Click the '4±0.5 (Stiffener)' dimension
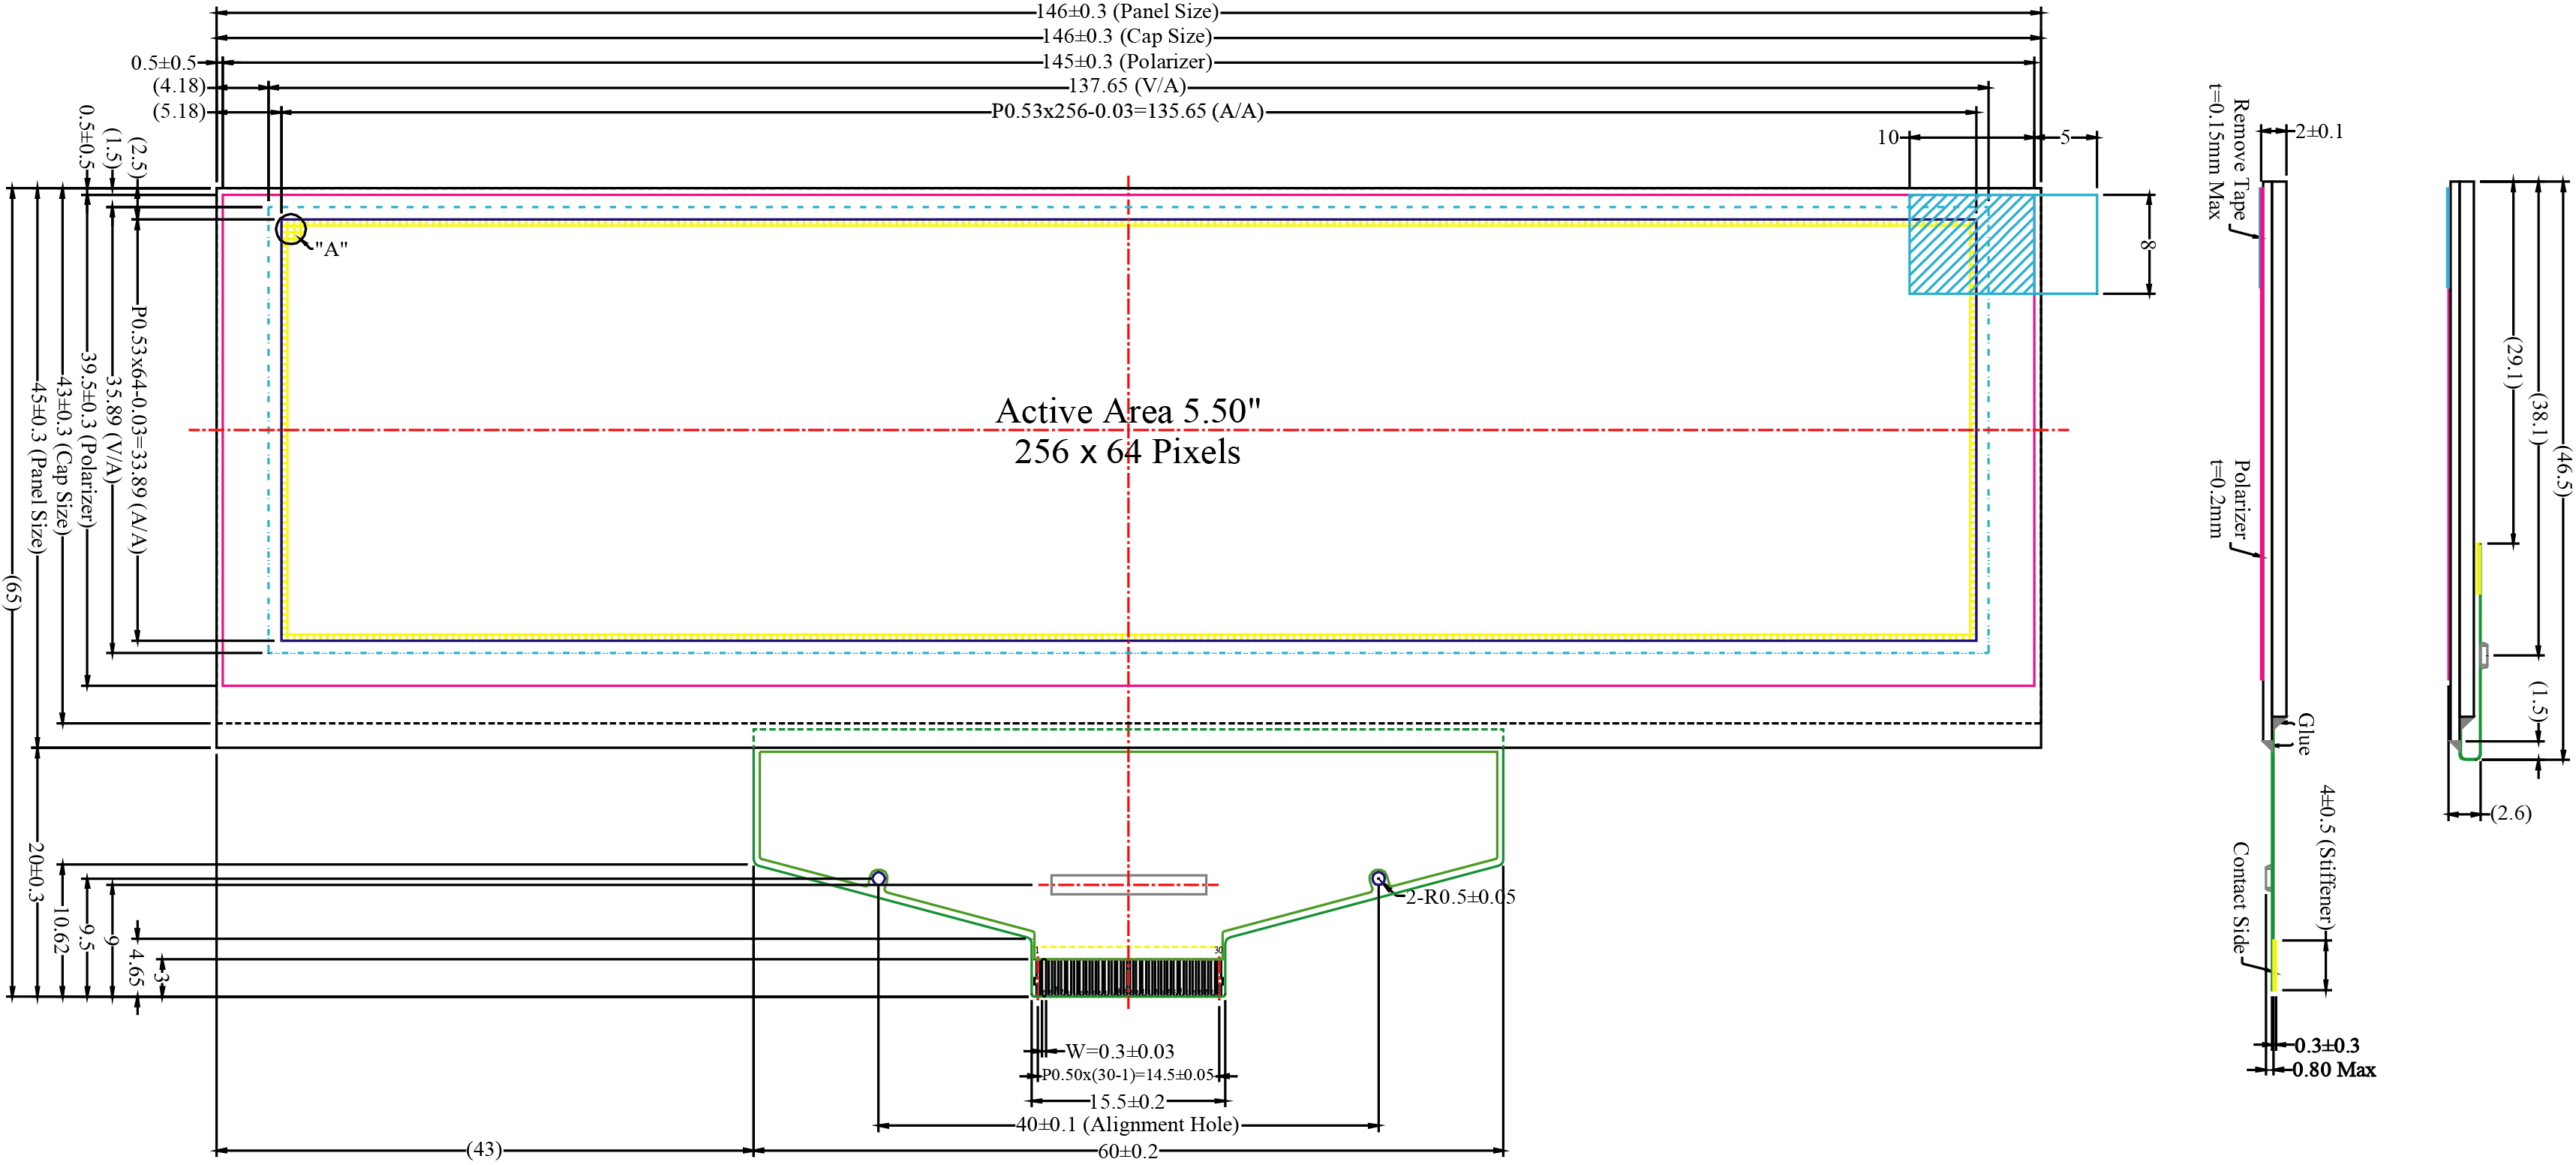 (x=2327, y=857)
